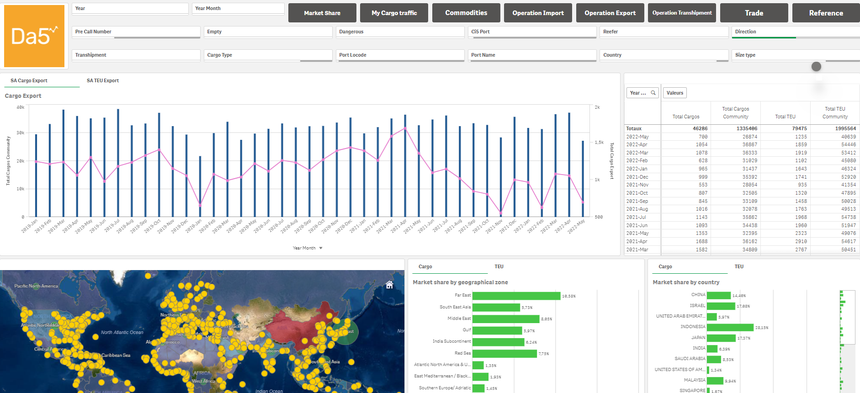Select the INDONESIA country bar
The width and height of the screenshot is (860, 393).
click(730, 327)
